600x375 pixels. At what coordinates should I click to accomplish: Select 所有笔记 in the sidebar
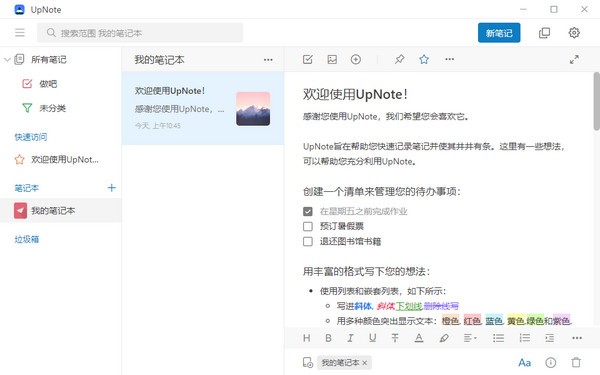pyautogui.click(x=49, y=59)
